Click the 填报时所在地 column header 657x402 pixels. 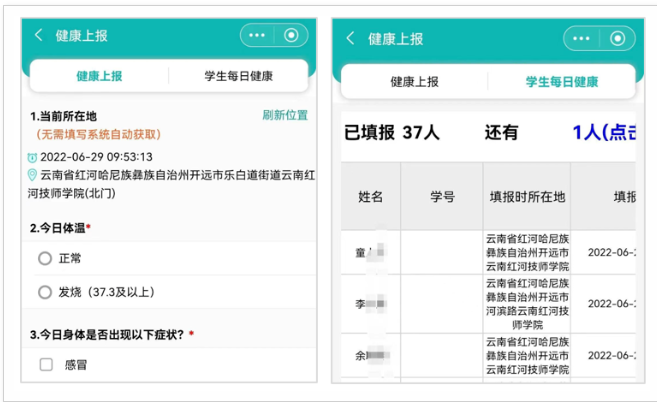(526, 196)
